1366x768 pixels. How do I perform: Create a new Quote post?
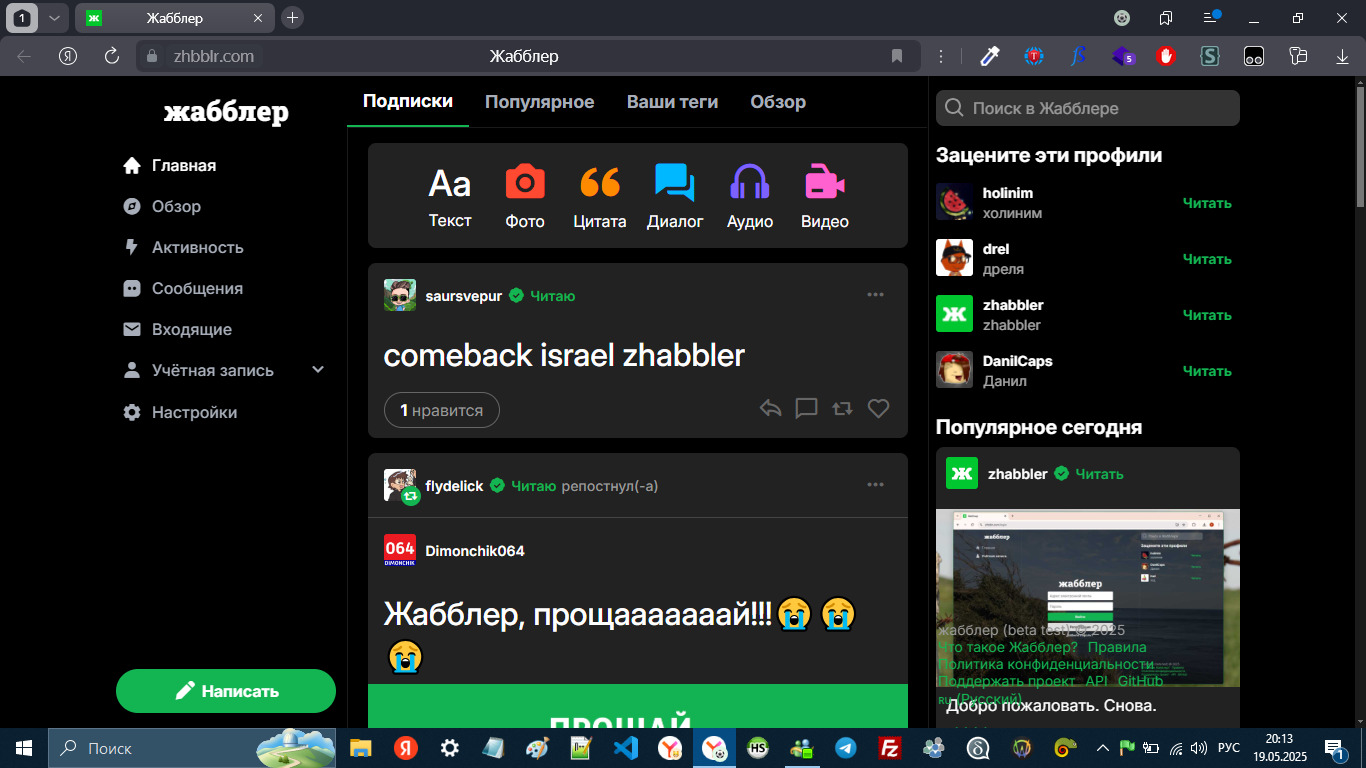(x=599, y=197)
